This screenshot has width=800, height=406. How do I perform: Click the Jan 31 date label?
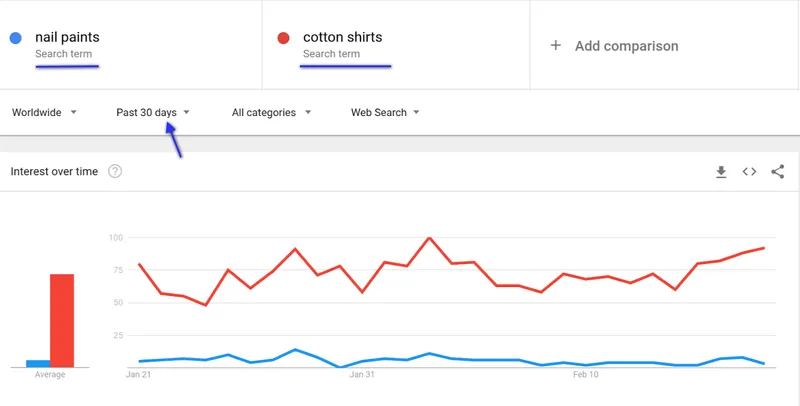click(x=362, y=374)
